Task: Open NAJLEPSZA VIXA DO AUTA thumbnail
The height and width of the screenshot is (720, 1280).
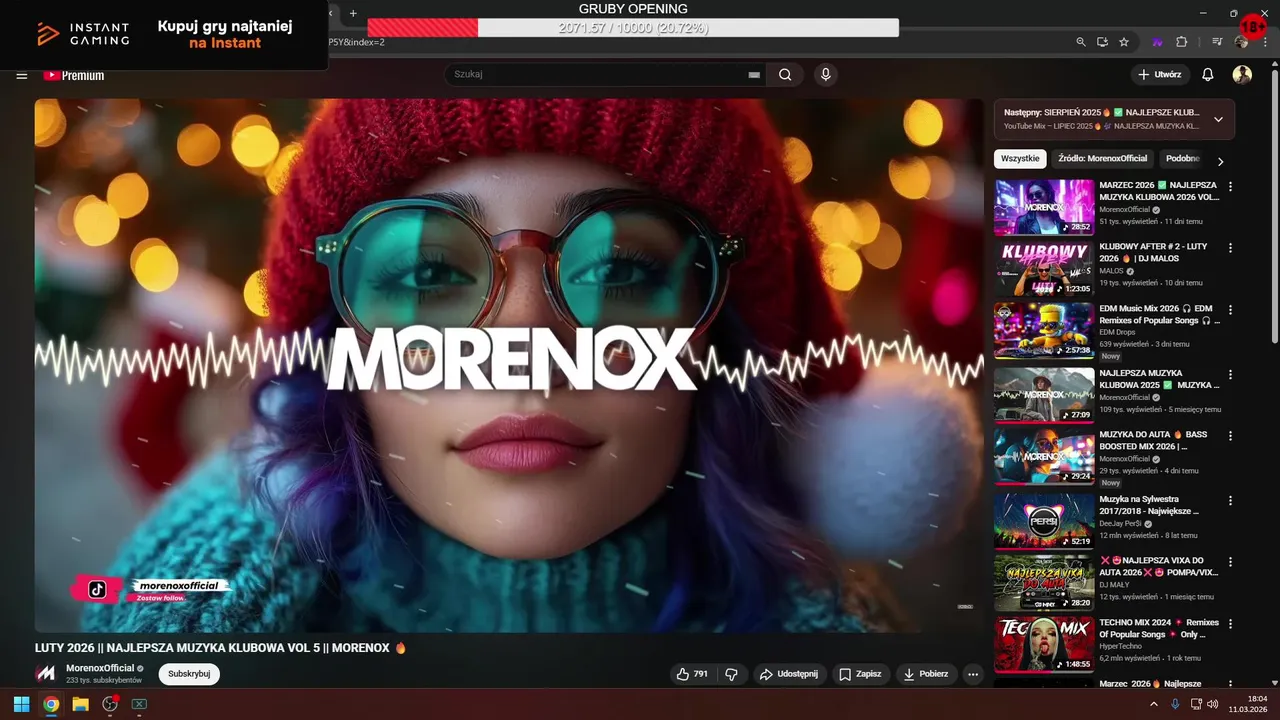Action: pyautogui.click(x=1044, y=583)
